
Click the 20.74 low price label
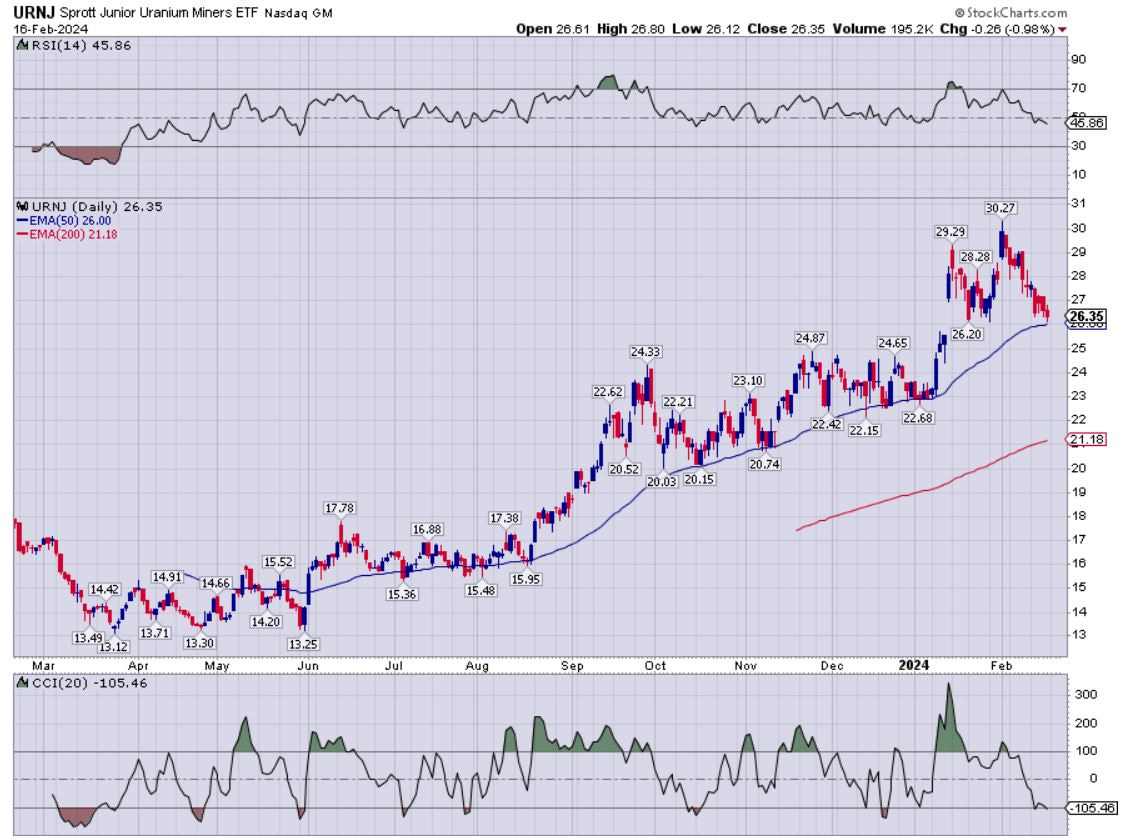tap(764, 464)
